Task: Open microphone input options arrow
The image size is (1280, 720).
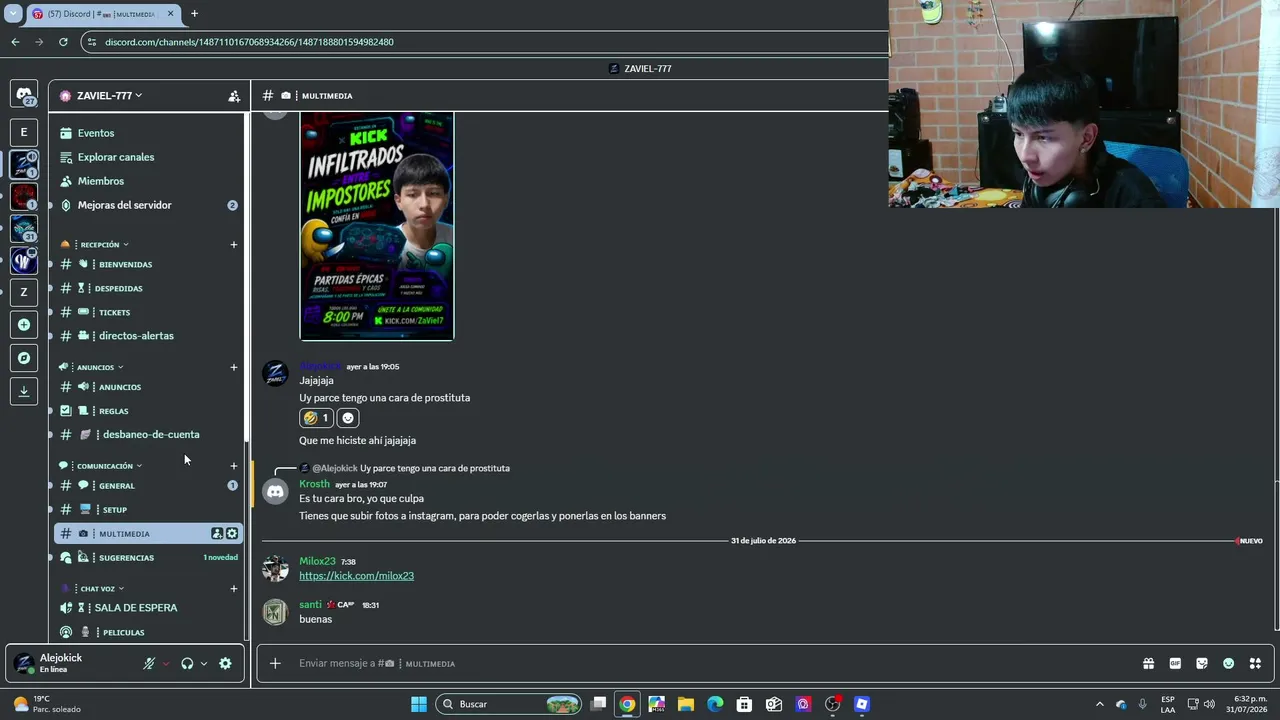Action: pyautogui.click(x=166, y=663)
